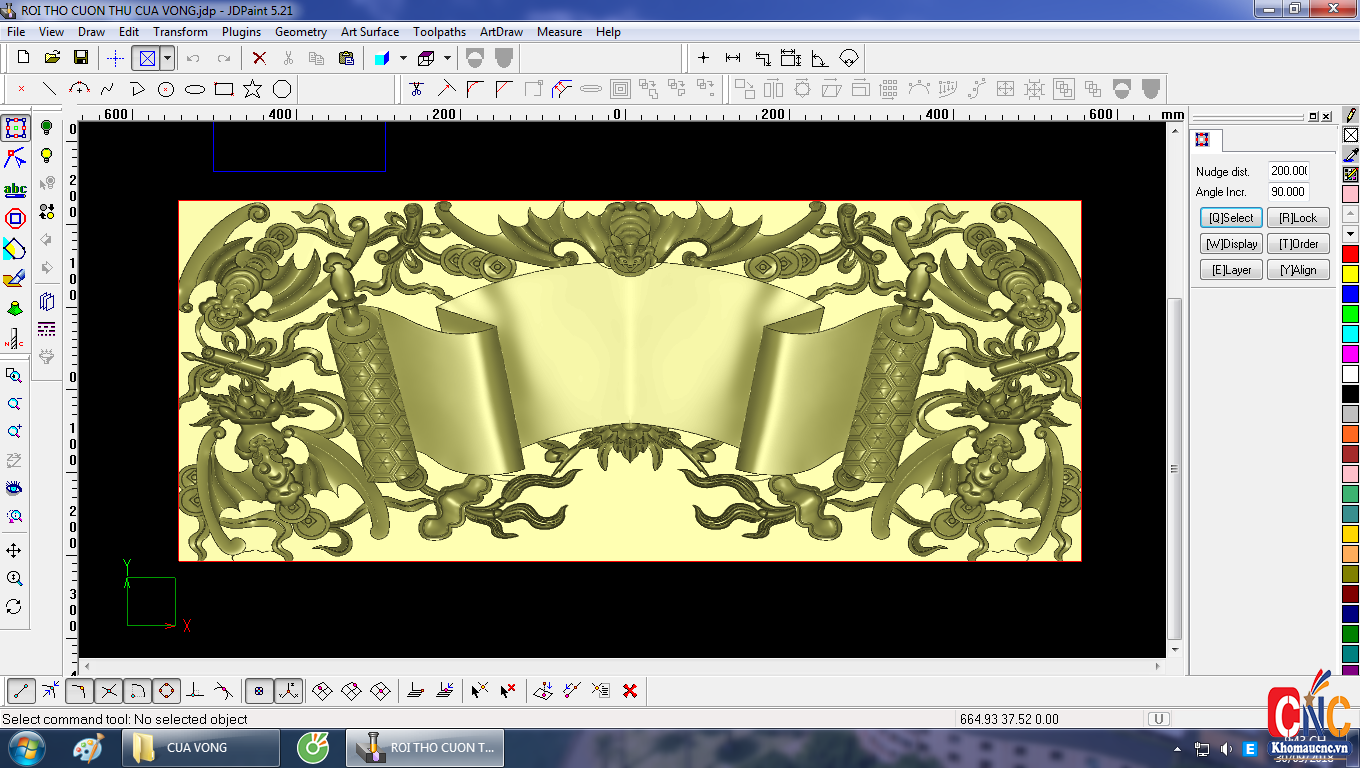Screen dimensions: 1360x768
Task: Select the Pan (four-arrow) tool
Action: (x=14, y=551)
